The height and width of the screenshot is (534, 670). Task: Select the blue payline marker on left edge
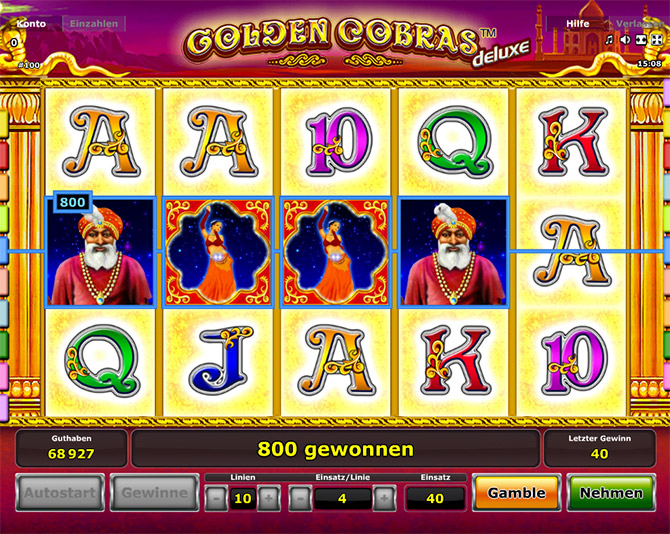(x=3, y=251)
